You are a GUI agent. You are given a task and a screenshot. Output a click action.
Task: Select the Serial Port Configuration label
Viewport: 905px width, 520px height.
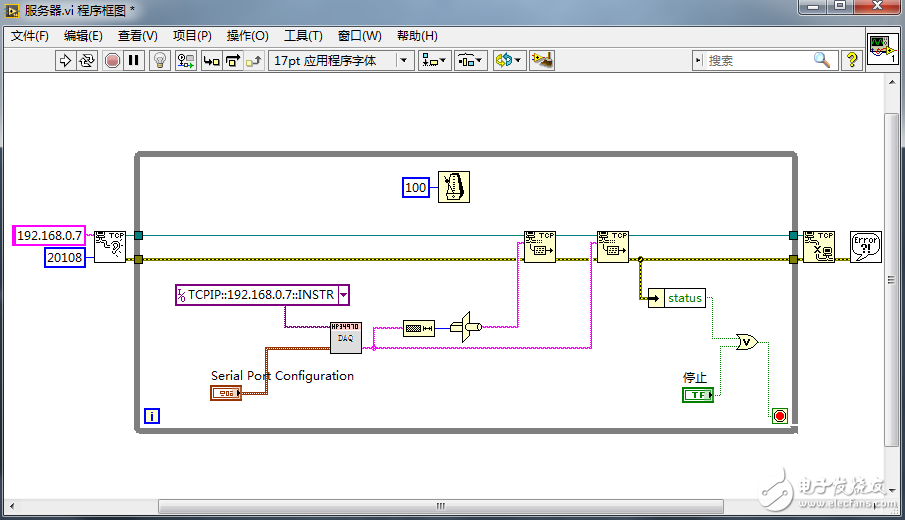(282, 376)
